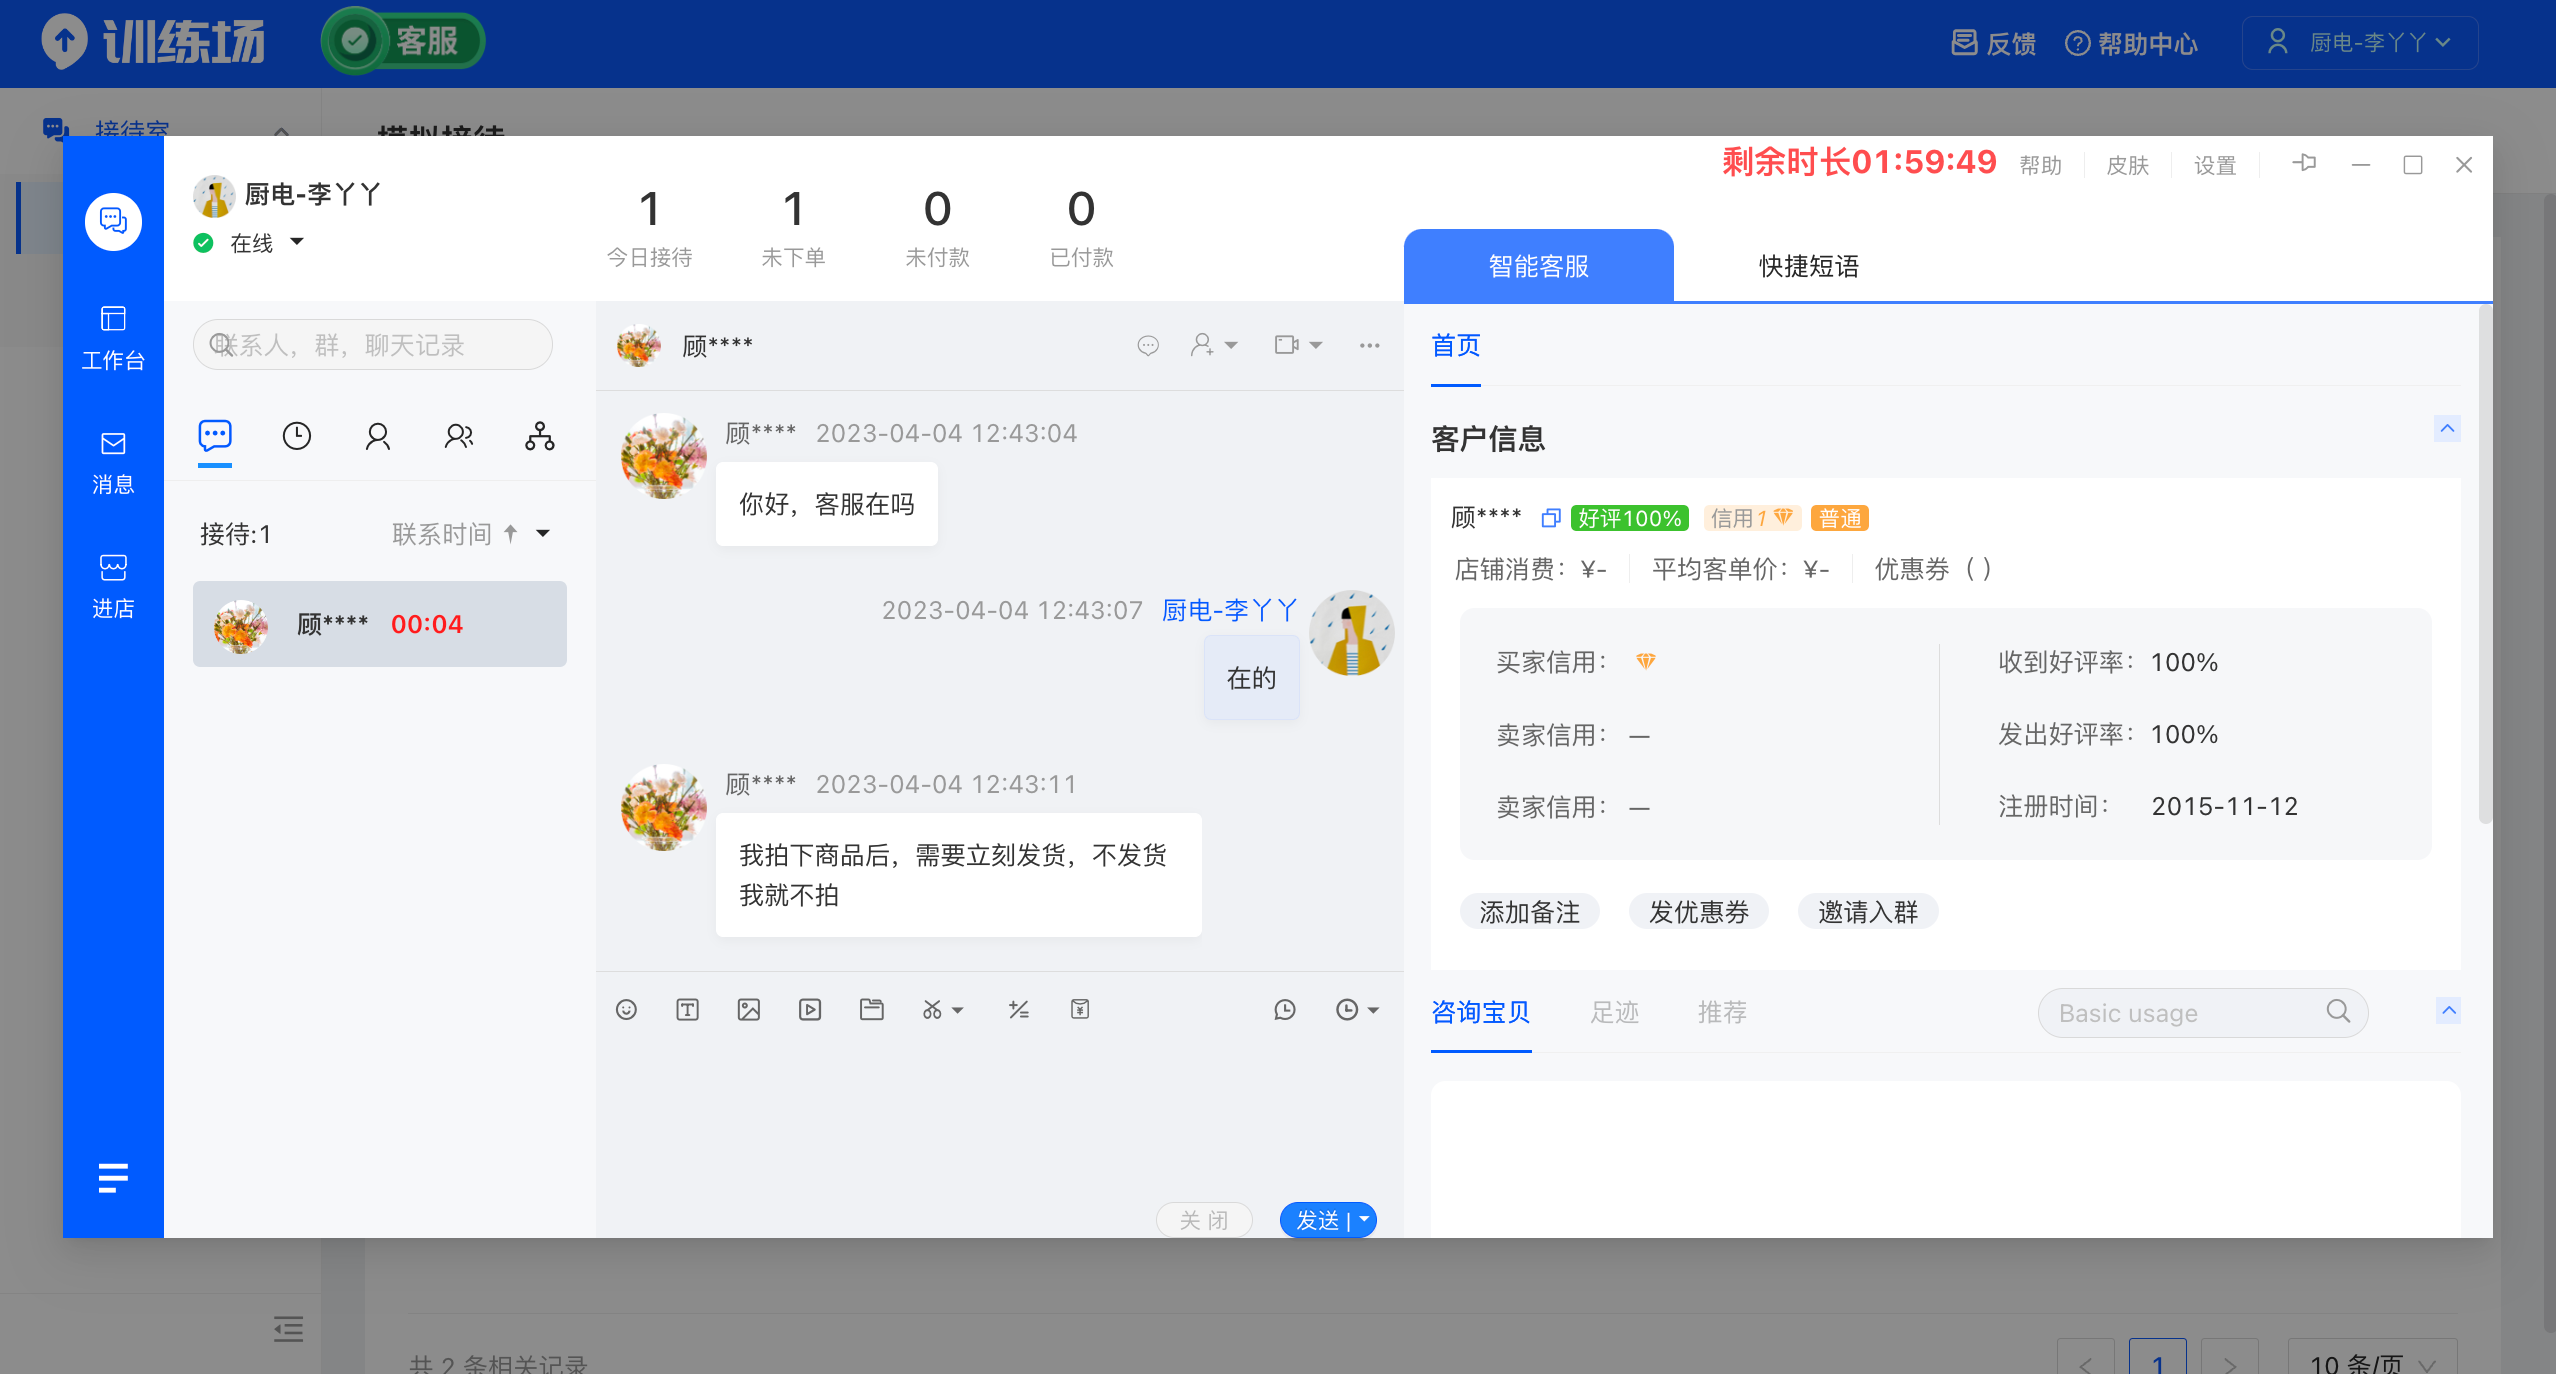Select the 首页 tab
Image resolution: width=2556 pixels, height=1374 pixels.
click(x=1456, y=346)
